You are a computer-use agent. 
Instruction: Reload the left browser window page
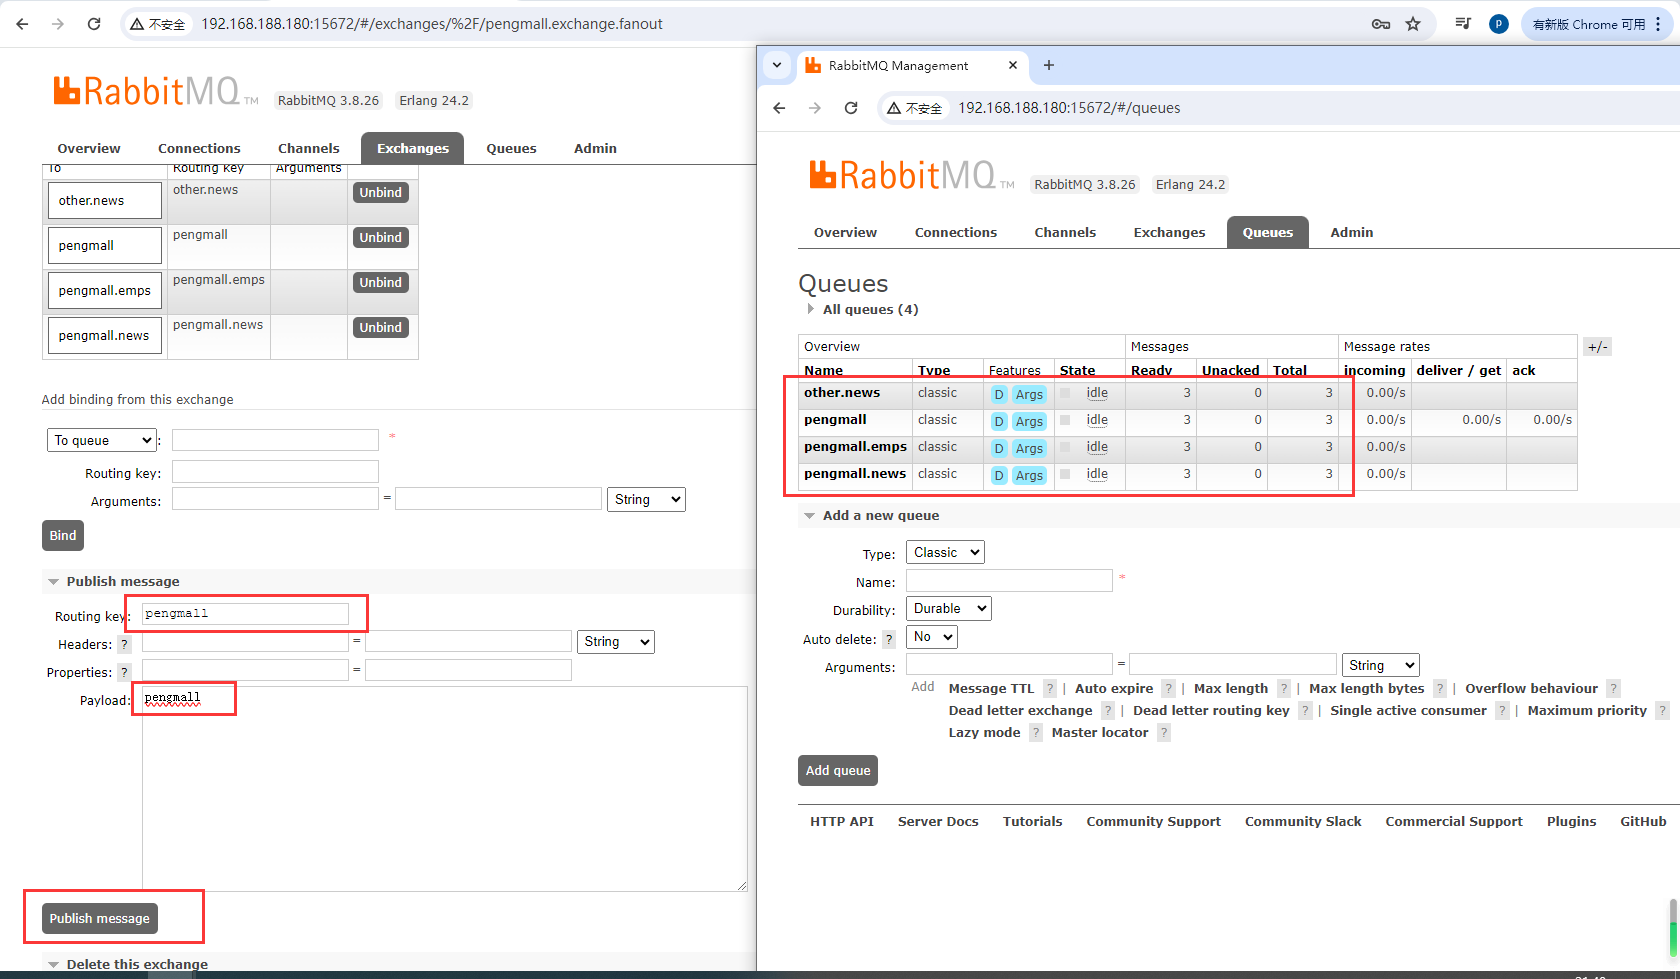tap(94, 24)
